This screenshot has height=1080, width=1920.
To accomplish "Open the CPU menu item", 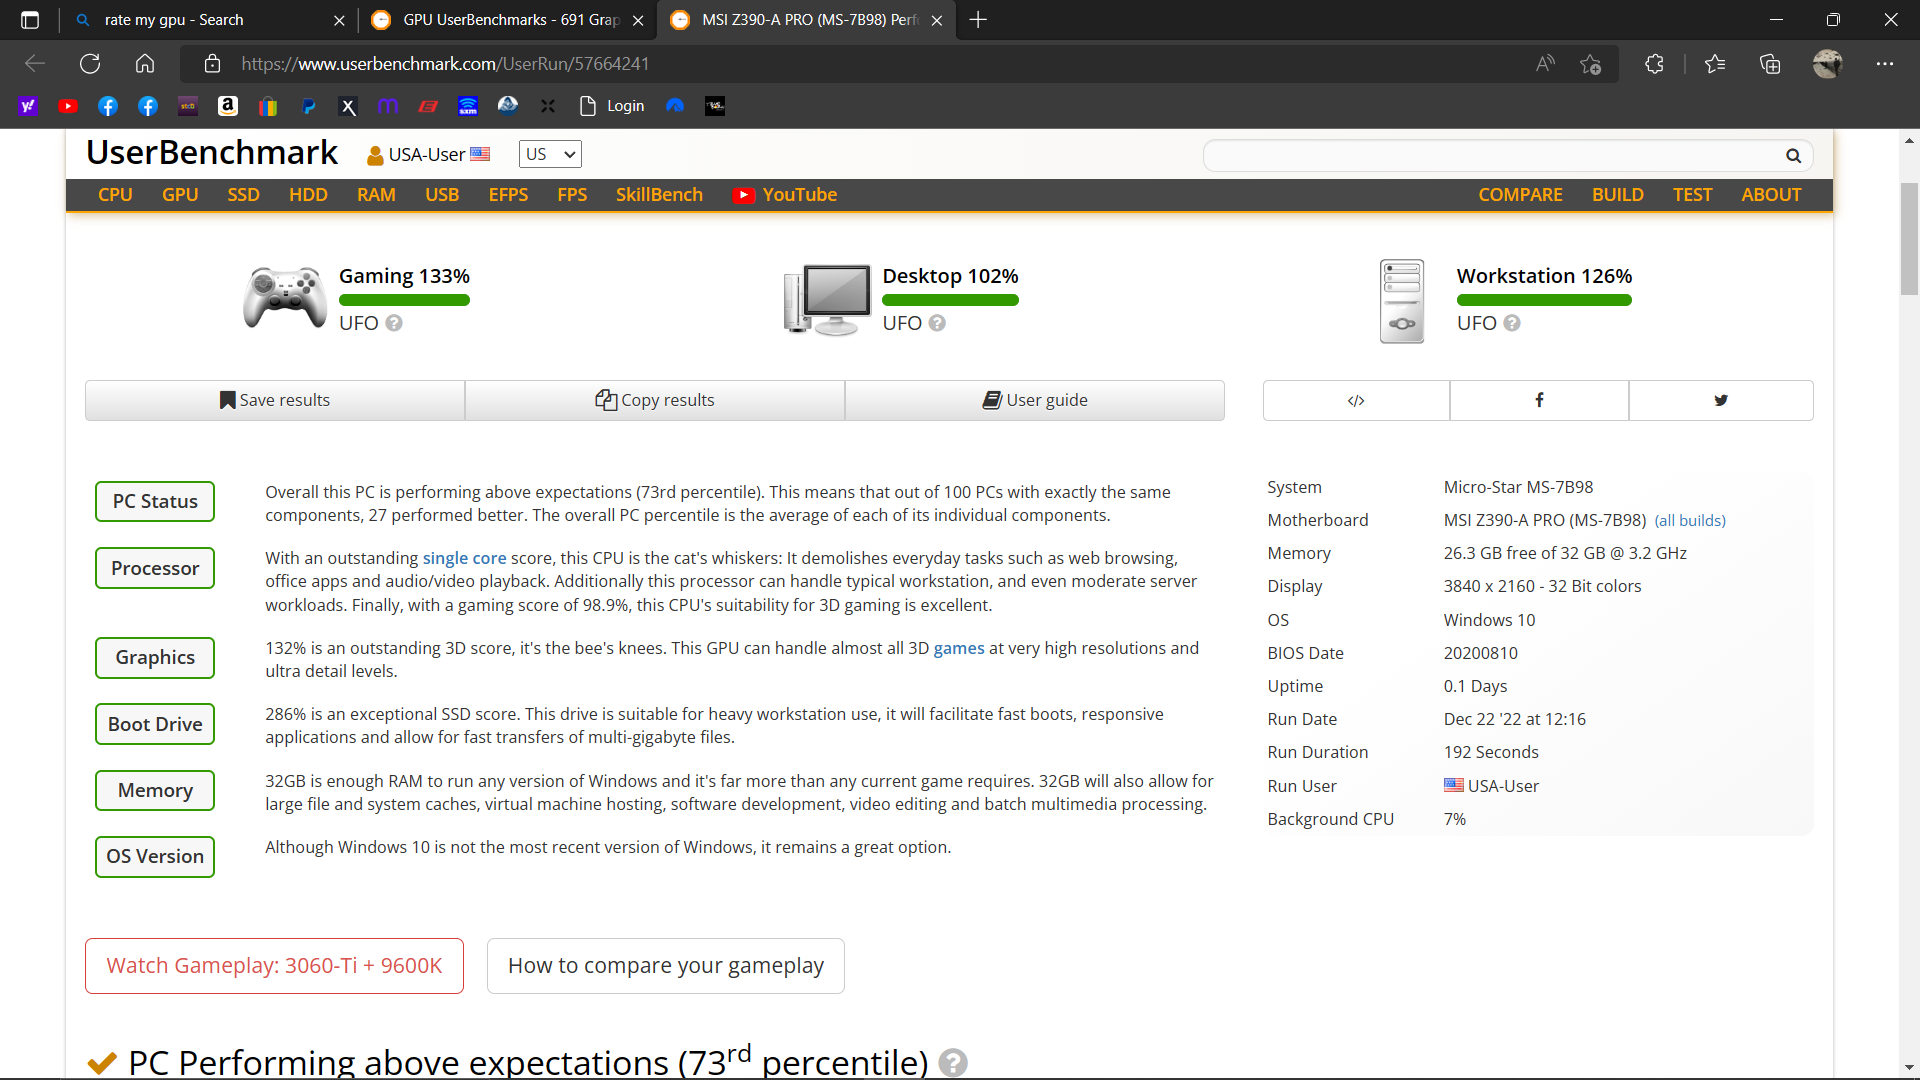I will [x=115, y=195].
